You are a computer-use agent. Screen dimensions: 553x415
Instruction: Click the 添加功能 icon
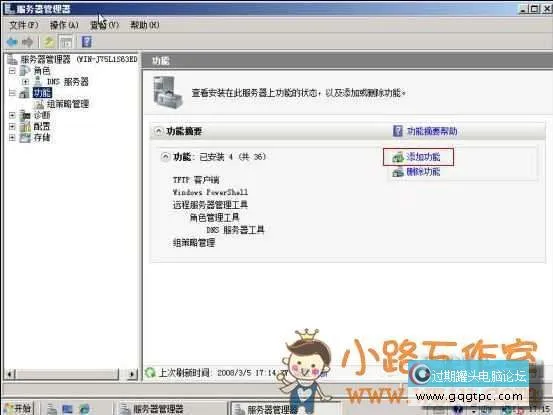398,157
